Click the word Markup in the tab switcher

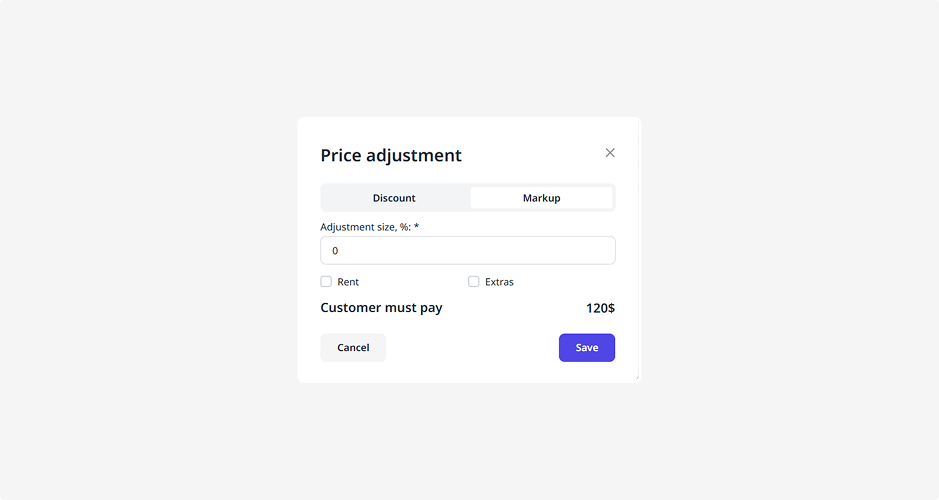[x=541, y=198]
